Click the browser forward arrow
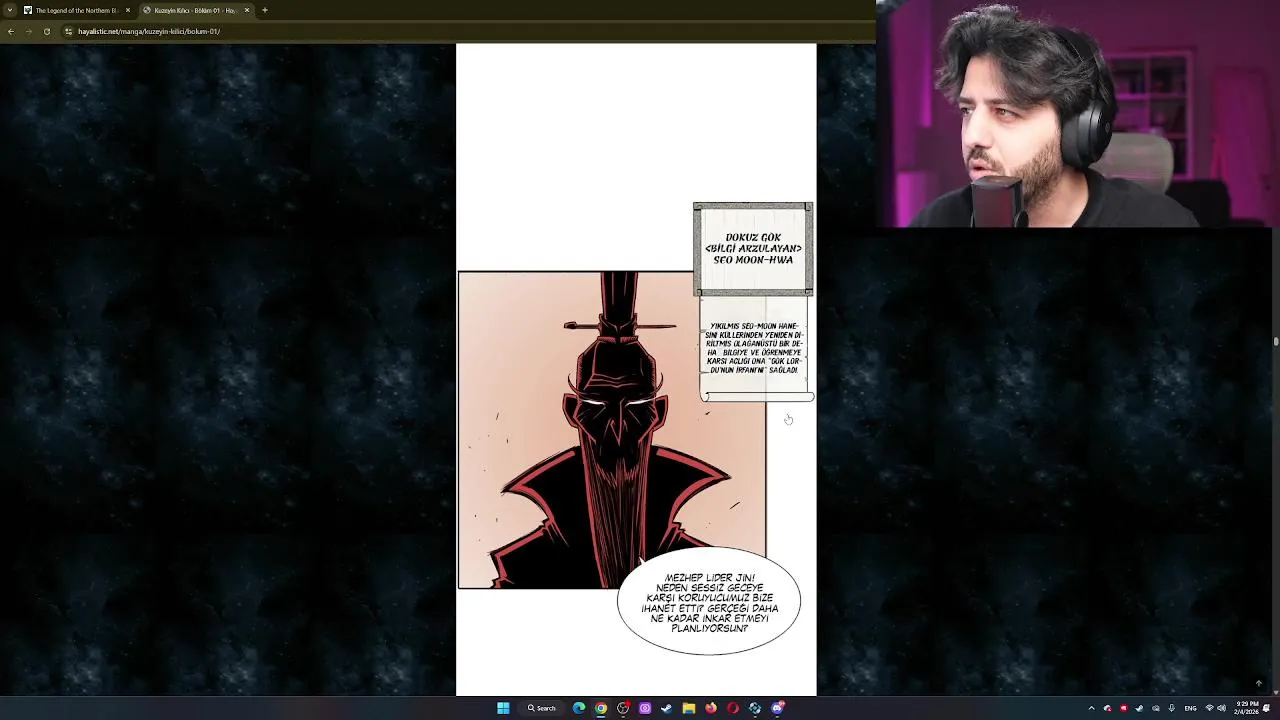Screen dimensions: 1280x720 point(28,31)
